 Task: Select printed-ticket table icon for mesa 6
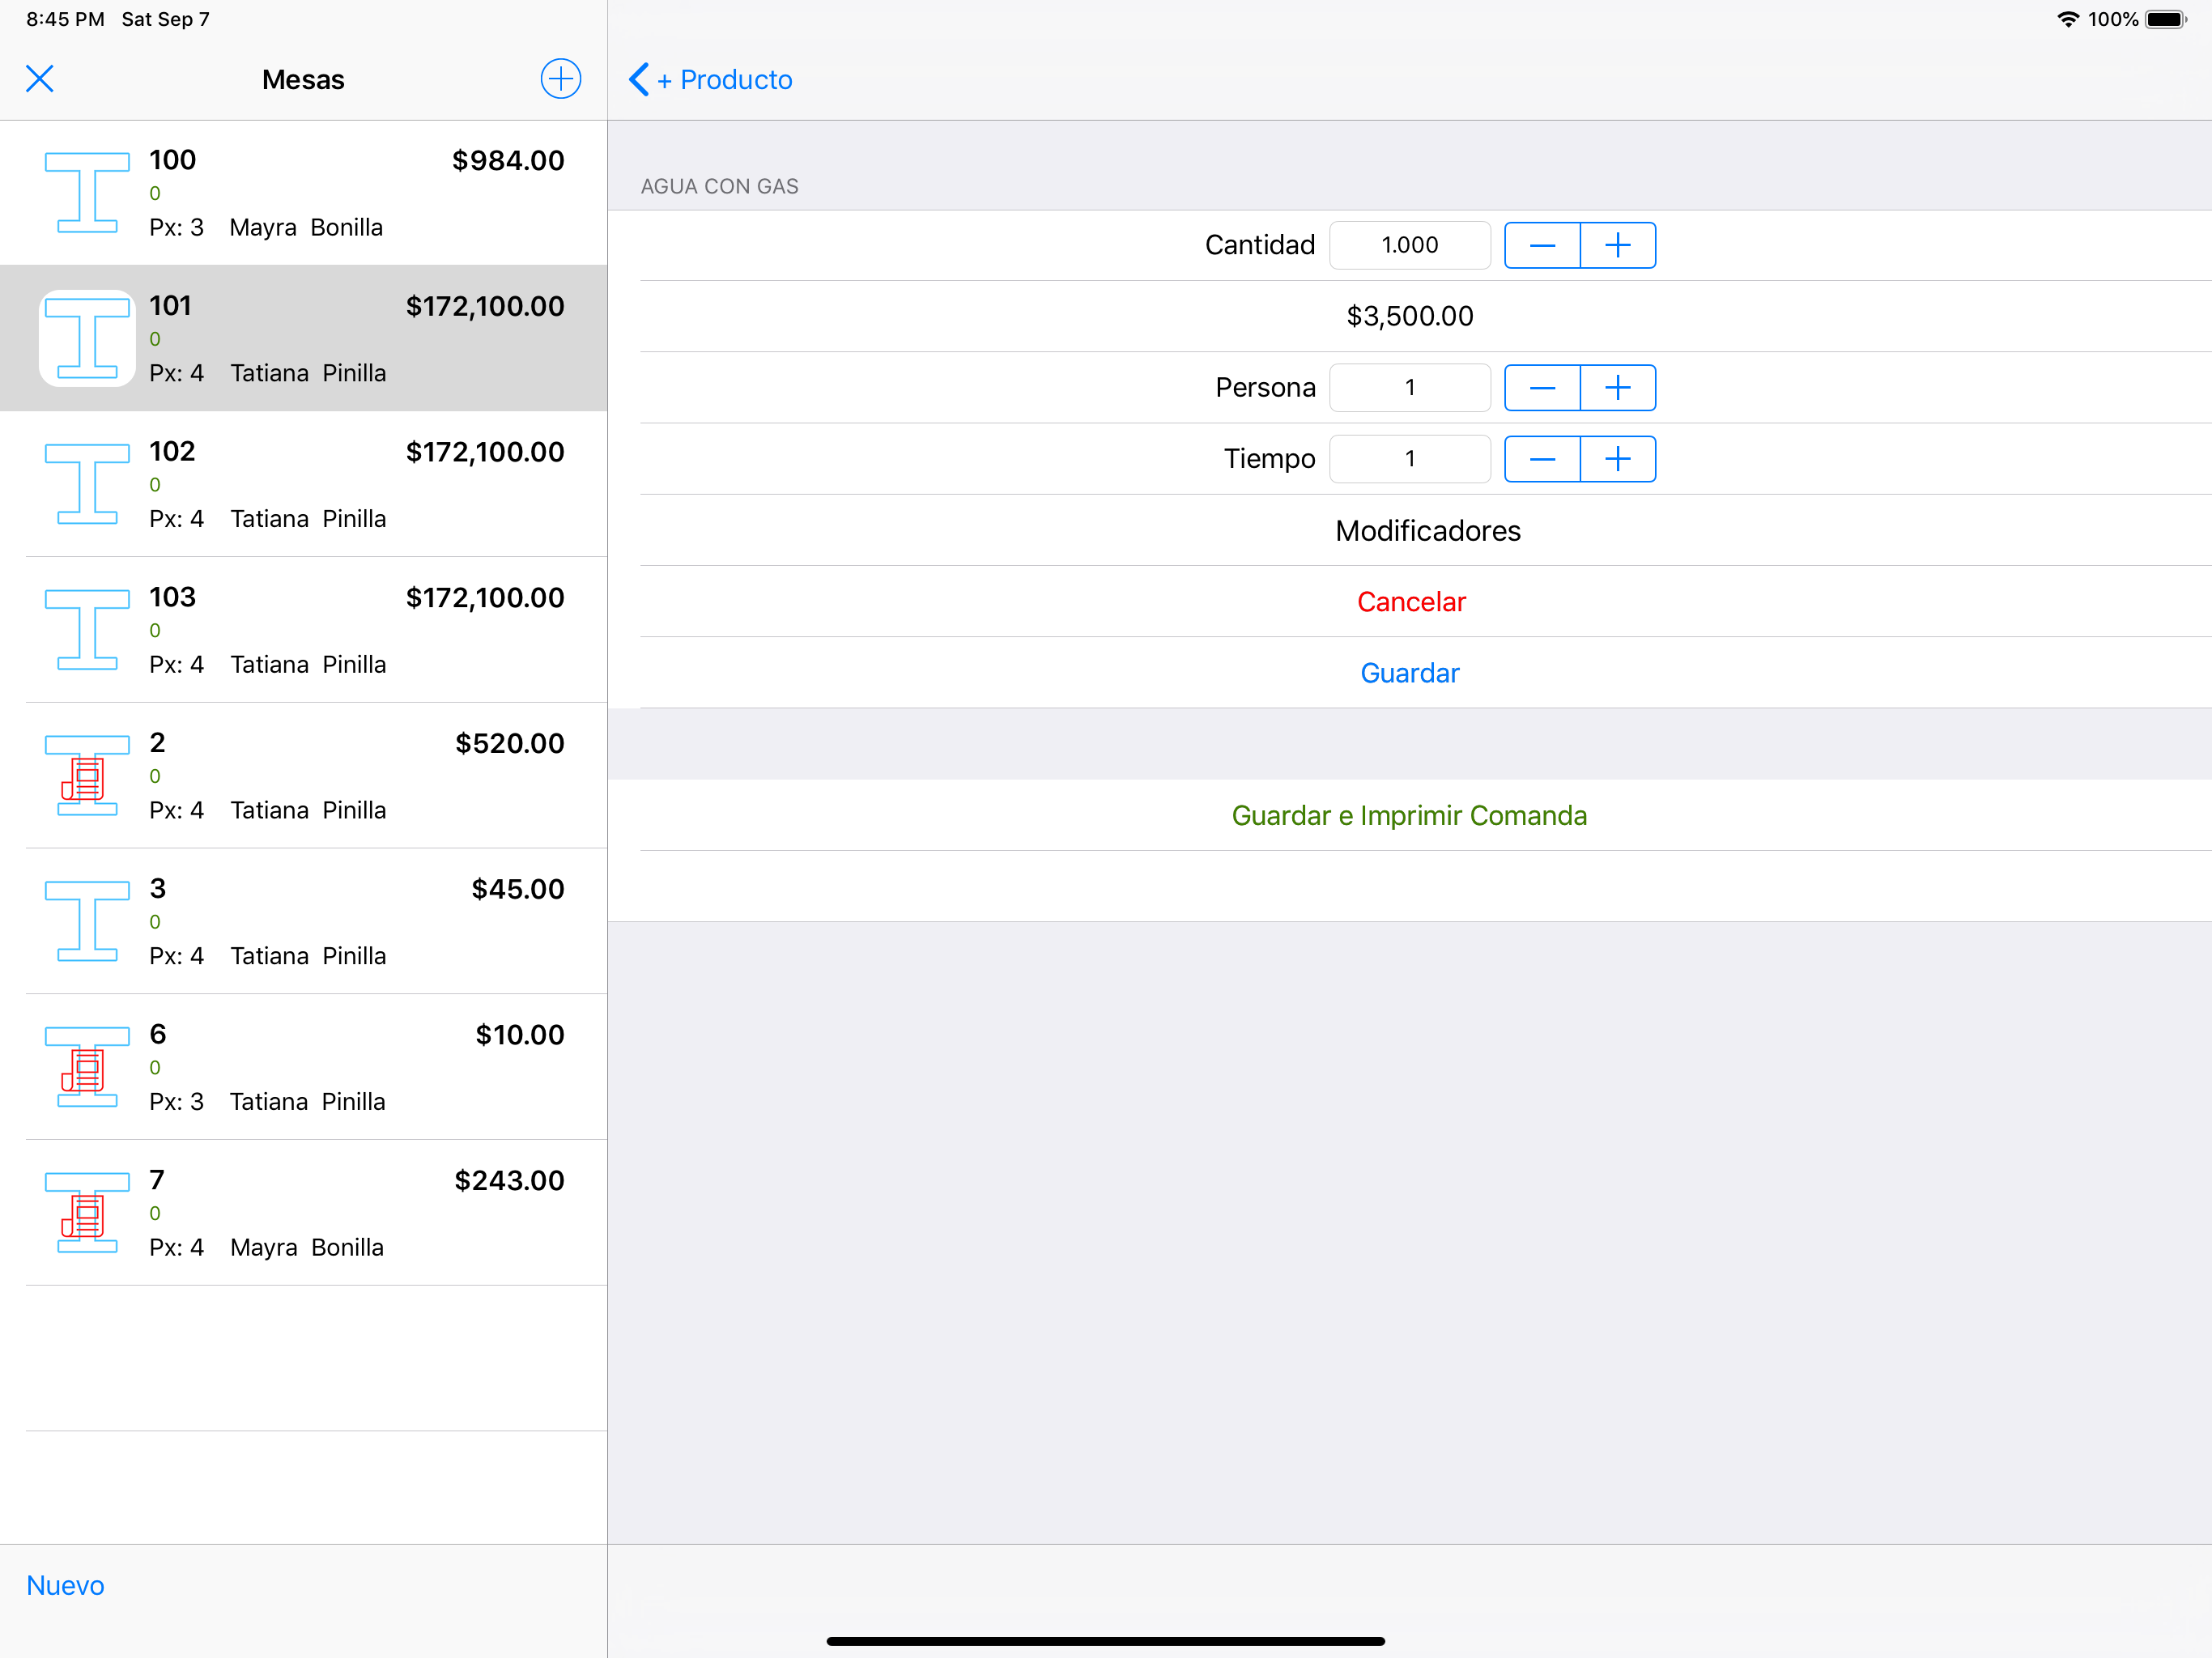[x=87, y=1068]
